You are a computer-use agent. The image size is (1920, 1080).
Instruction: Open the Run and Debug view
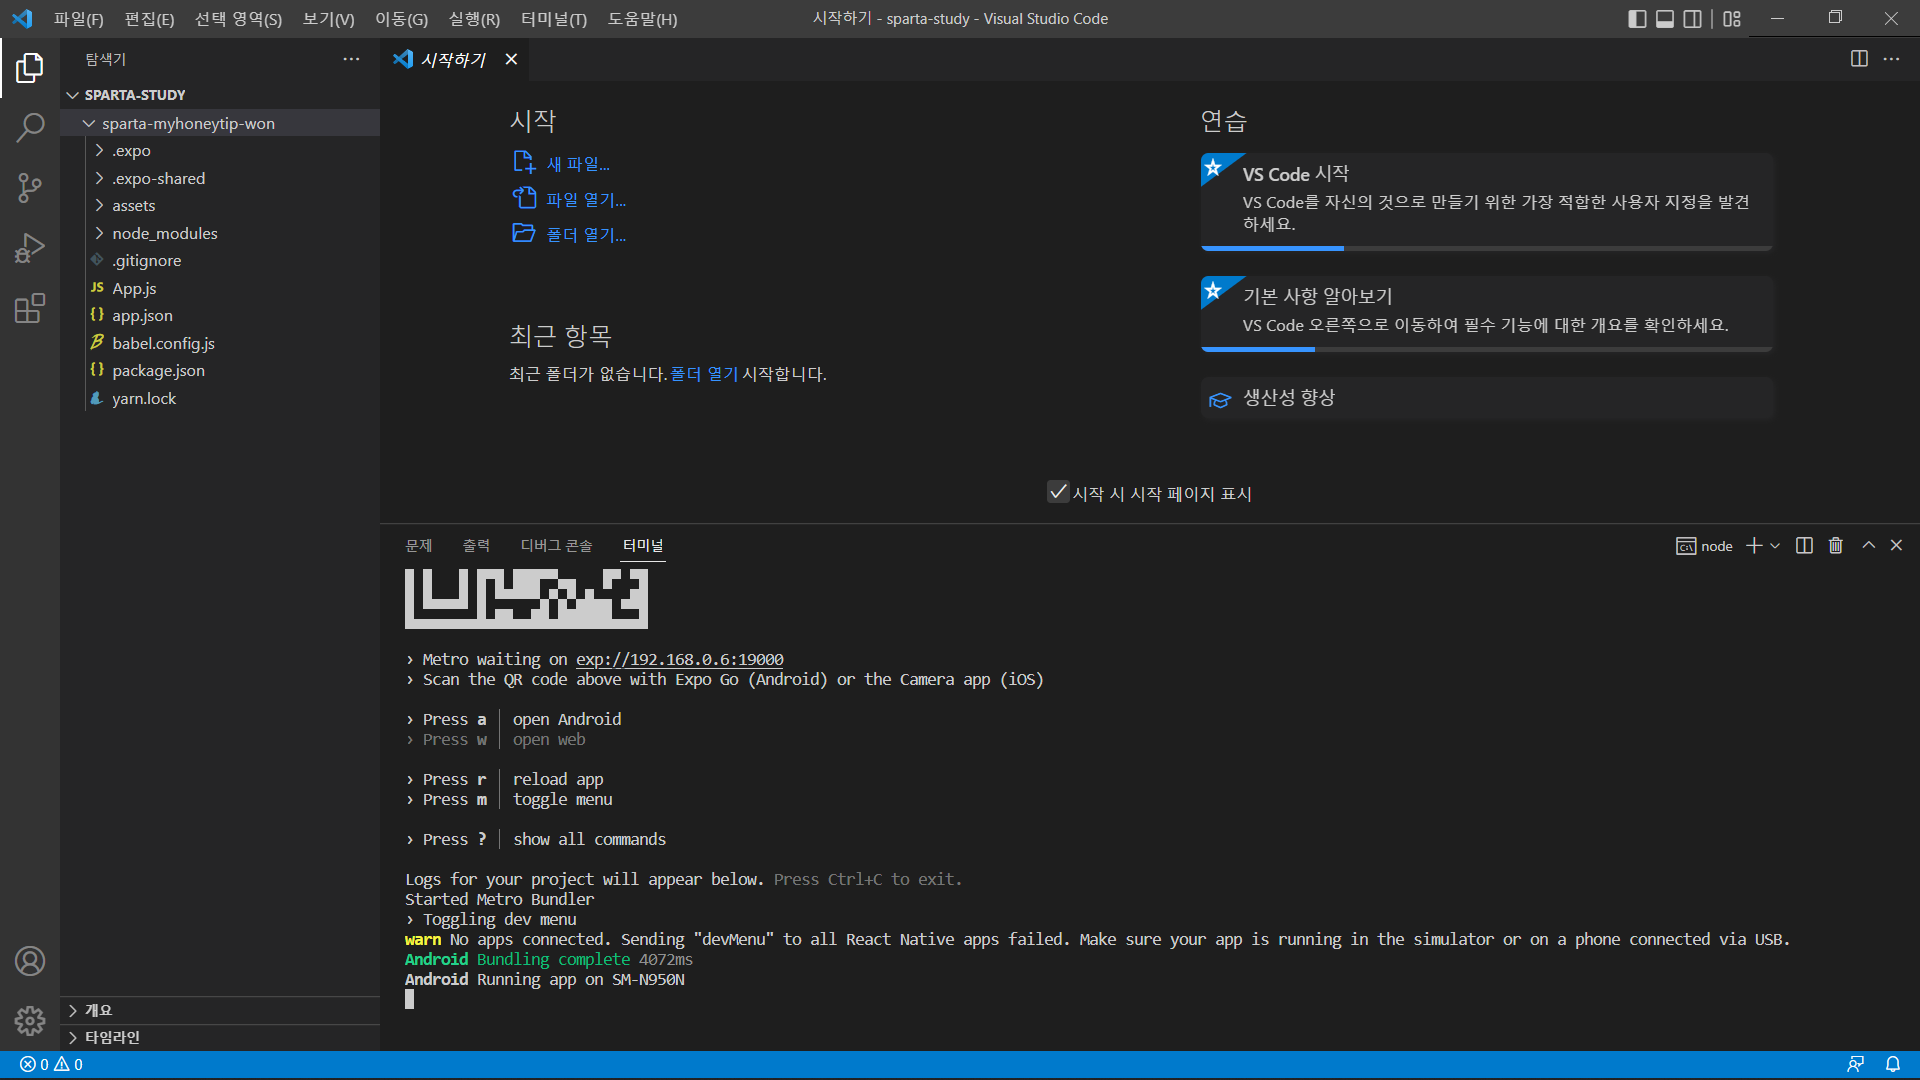[x=30, y=247]
